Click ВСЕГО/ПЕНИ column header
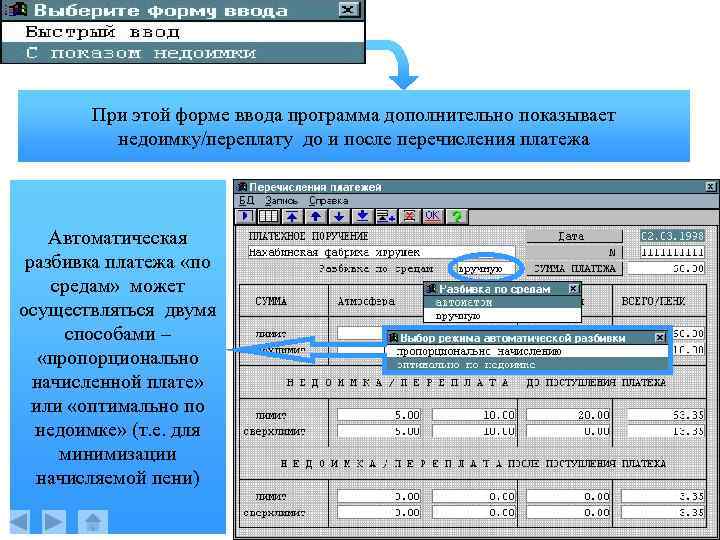The width and height of the screenshot is (720, 540). tap(653, 301)
